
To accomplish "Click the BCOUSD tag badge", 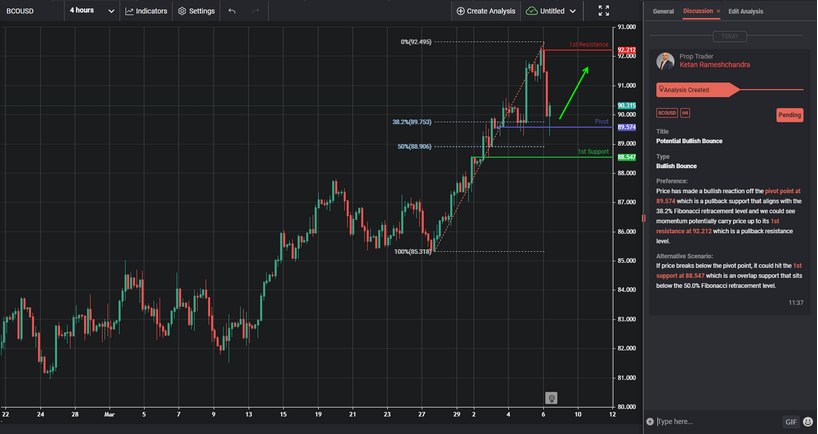I will click(667, 113).
